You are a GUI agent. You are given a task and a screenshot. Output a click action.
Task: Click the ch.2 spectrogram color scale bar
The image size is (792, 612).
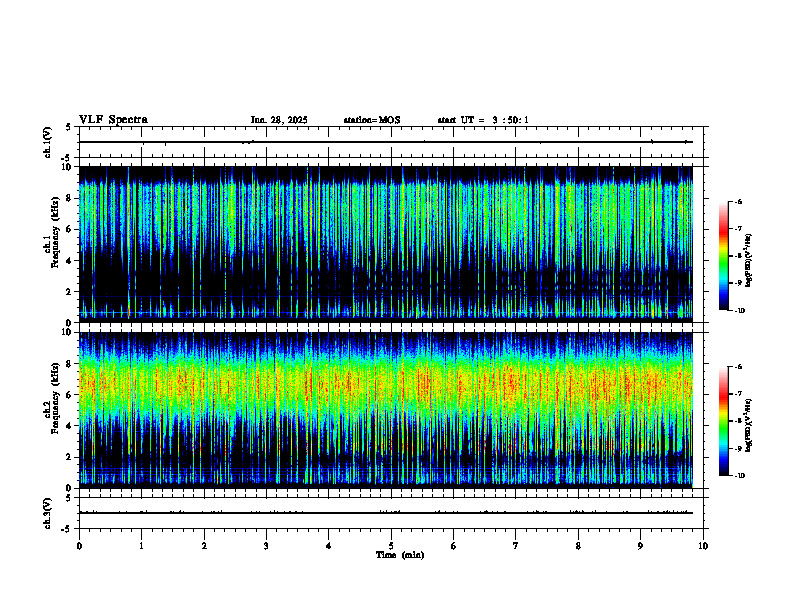(723, 421)
